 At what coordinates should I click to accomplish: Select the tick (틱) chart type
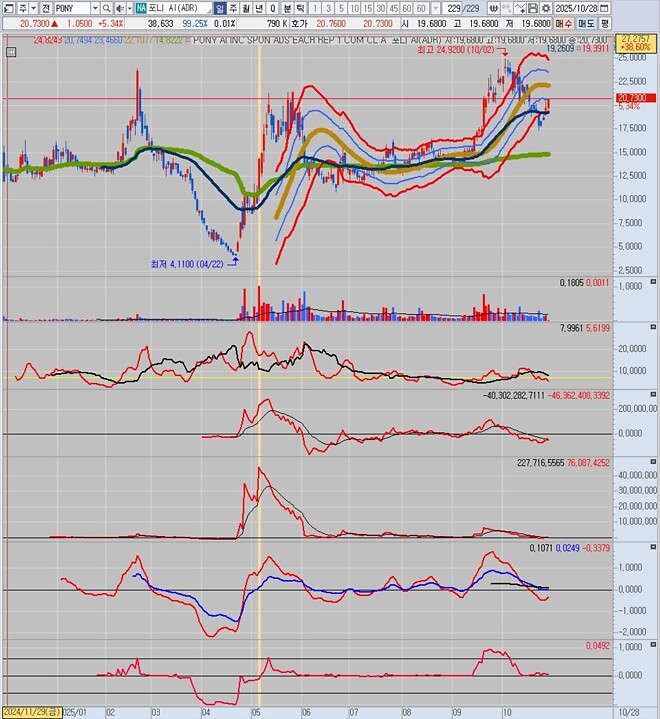300,8
